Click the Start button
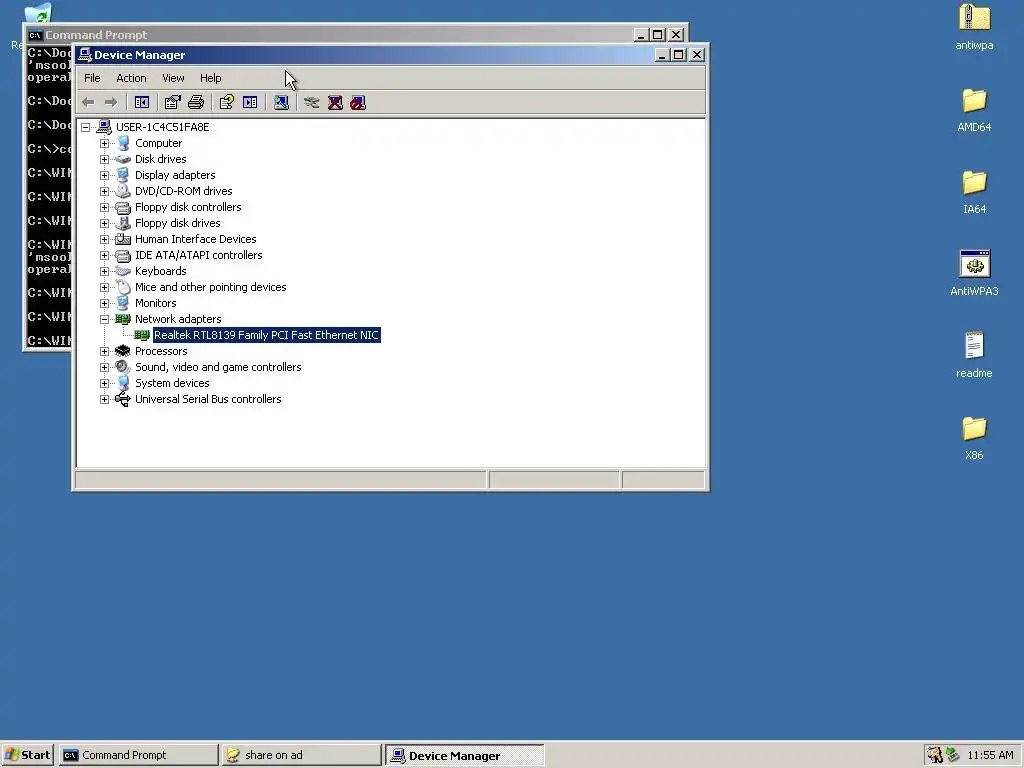The image size is (1024, 768). click(x=27, y=755)
